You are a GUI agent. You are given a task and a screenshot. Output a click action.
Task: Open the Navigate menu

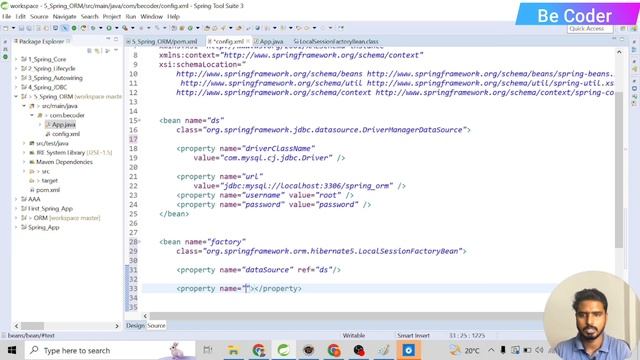(64, 17)
